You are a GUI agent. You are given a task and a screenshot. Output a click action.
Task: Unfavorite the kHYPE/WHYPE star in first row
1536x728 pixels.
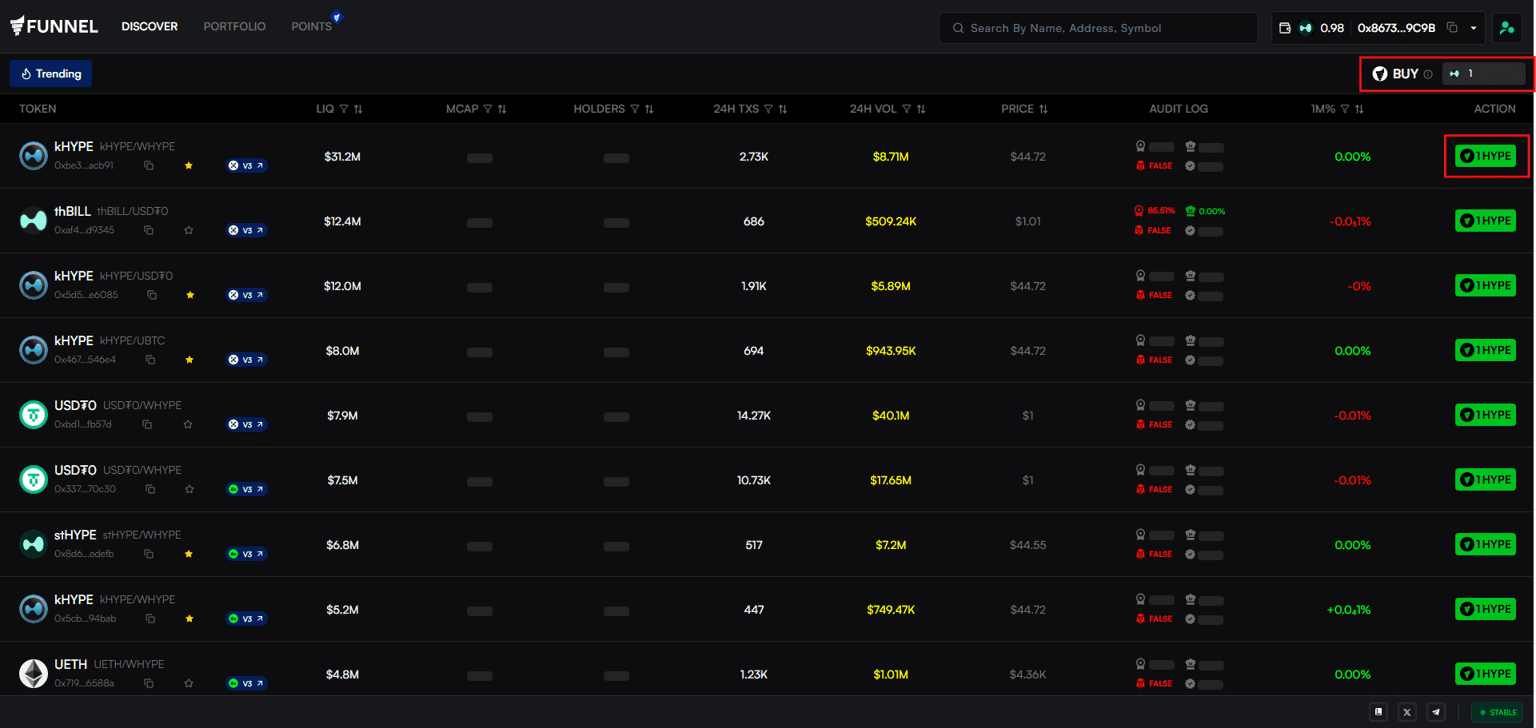click(x=189, y=166)
